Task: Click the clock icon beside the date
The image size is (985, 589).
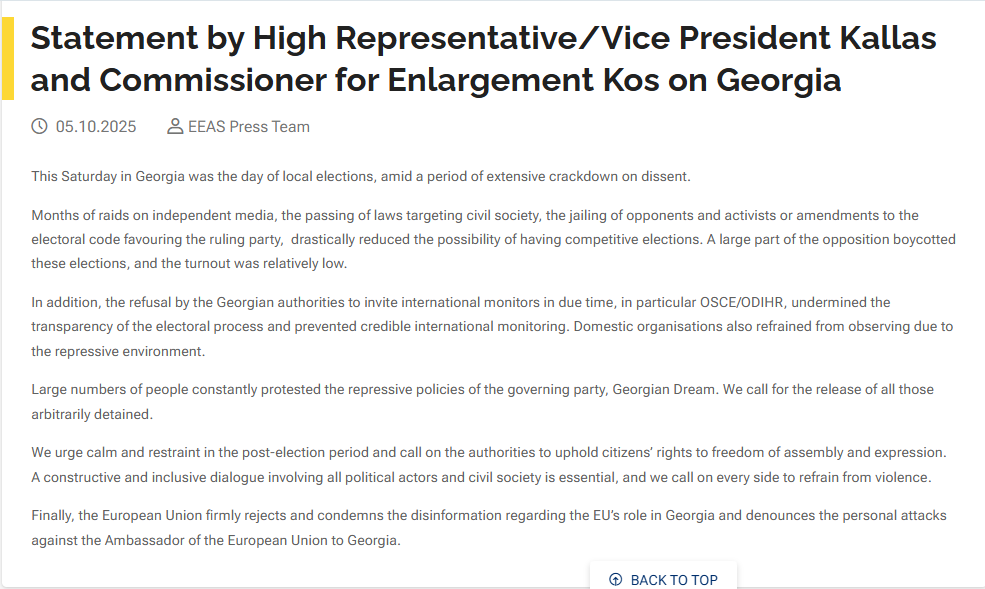Action: click(x=40, y=126)
